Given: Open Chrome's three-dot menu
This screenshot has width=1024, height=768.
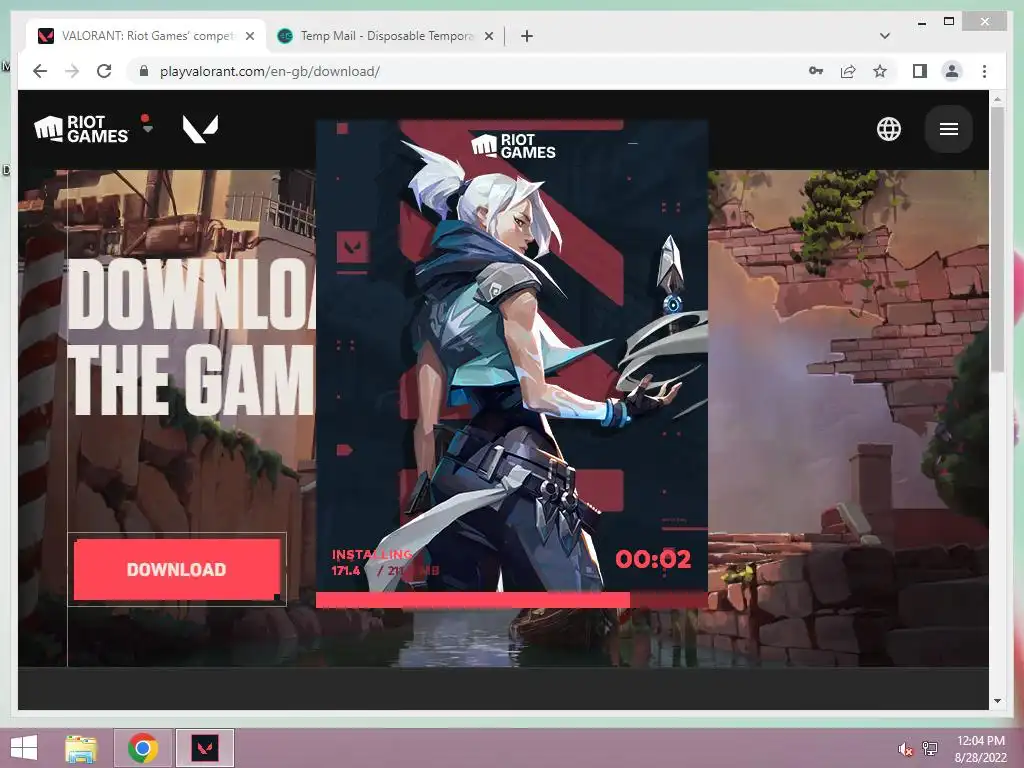Looking at the screenshot, I should click(x=984, y=71).
